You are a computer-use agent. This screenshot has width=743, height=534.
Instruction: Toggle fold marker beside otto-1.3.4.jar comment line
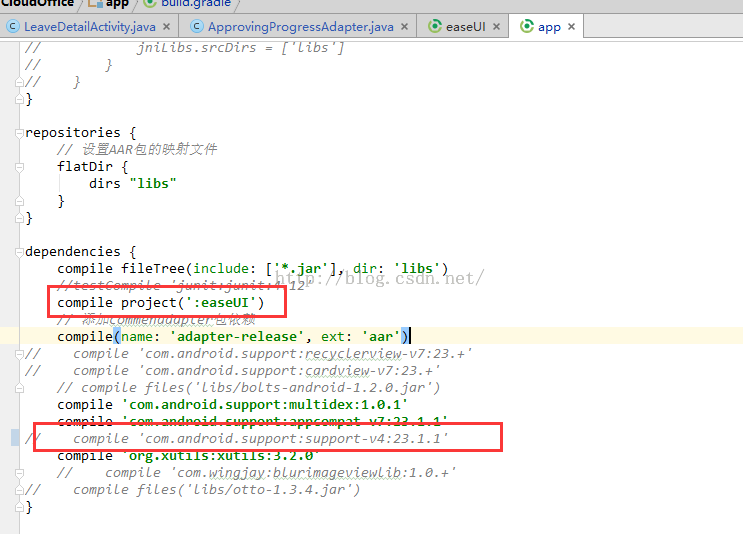(x=19, y=490)
